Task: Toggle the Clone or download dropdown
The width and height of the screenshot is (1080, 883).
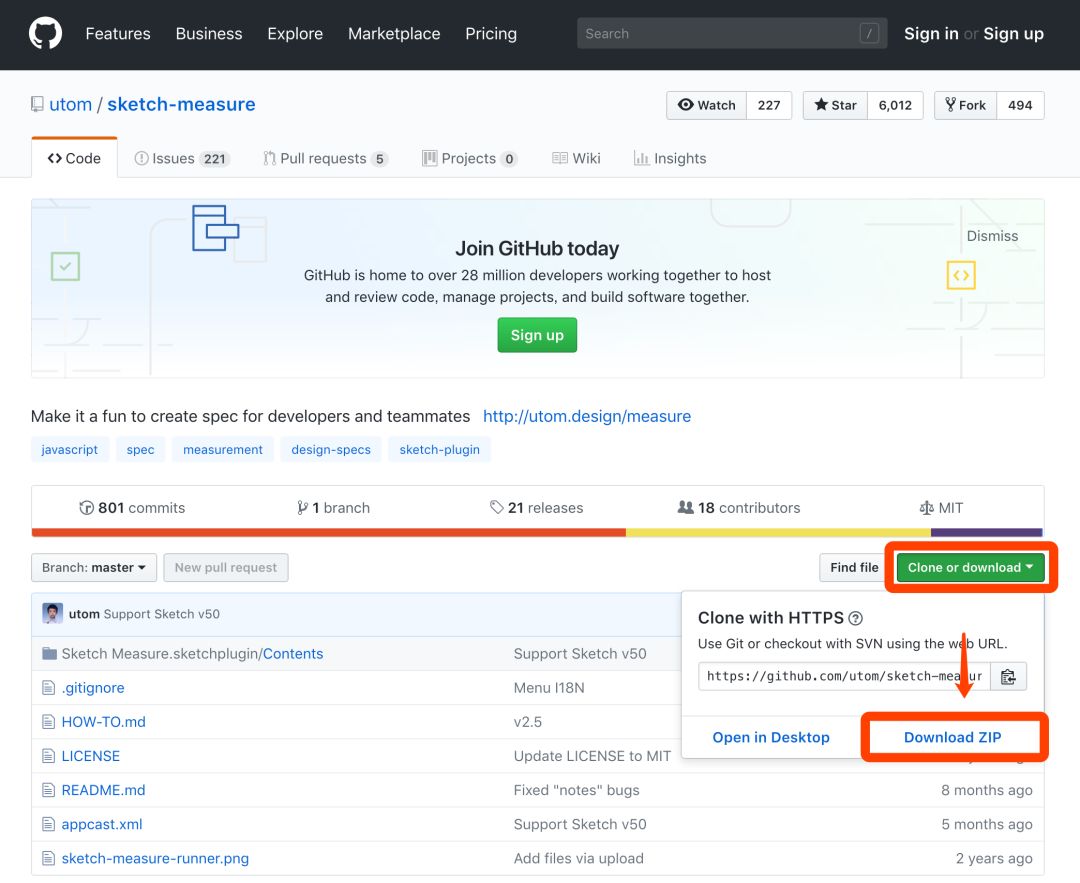Action: click(x=970, y=568)
